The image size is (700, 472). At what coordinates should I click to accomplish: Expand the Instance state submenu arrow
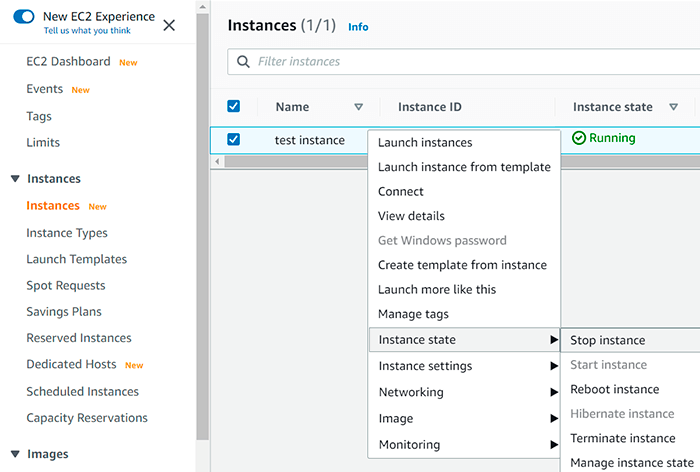tap(554, 340)
